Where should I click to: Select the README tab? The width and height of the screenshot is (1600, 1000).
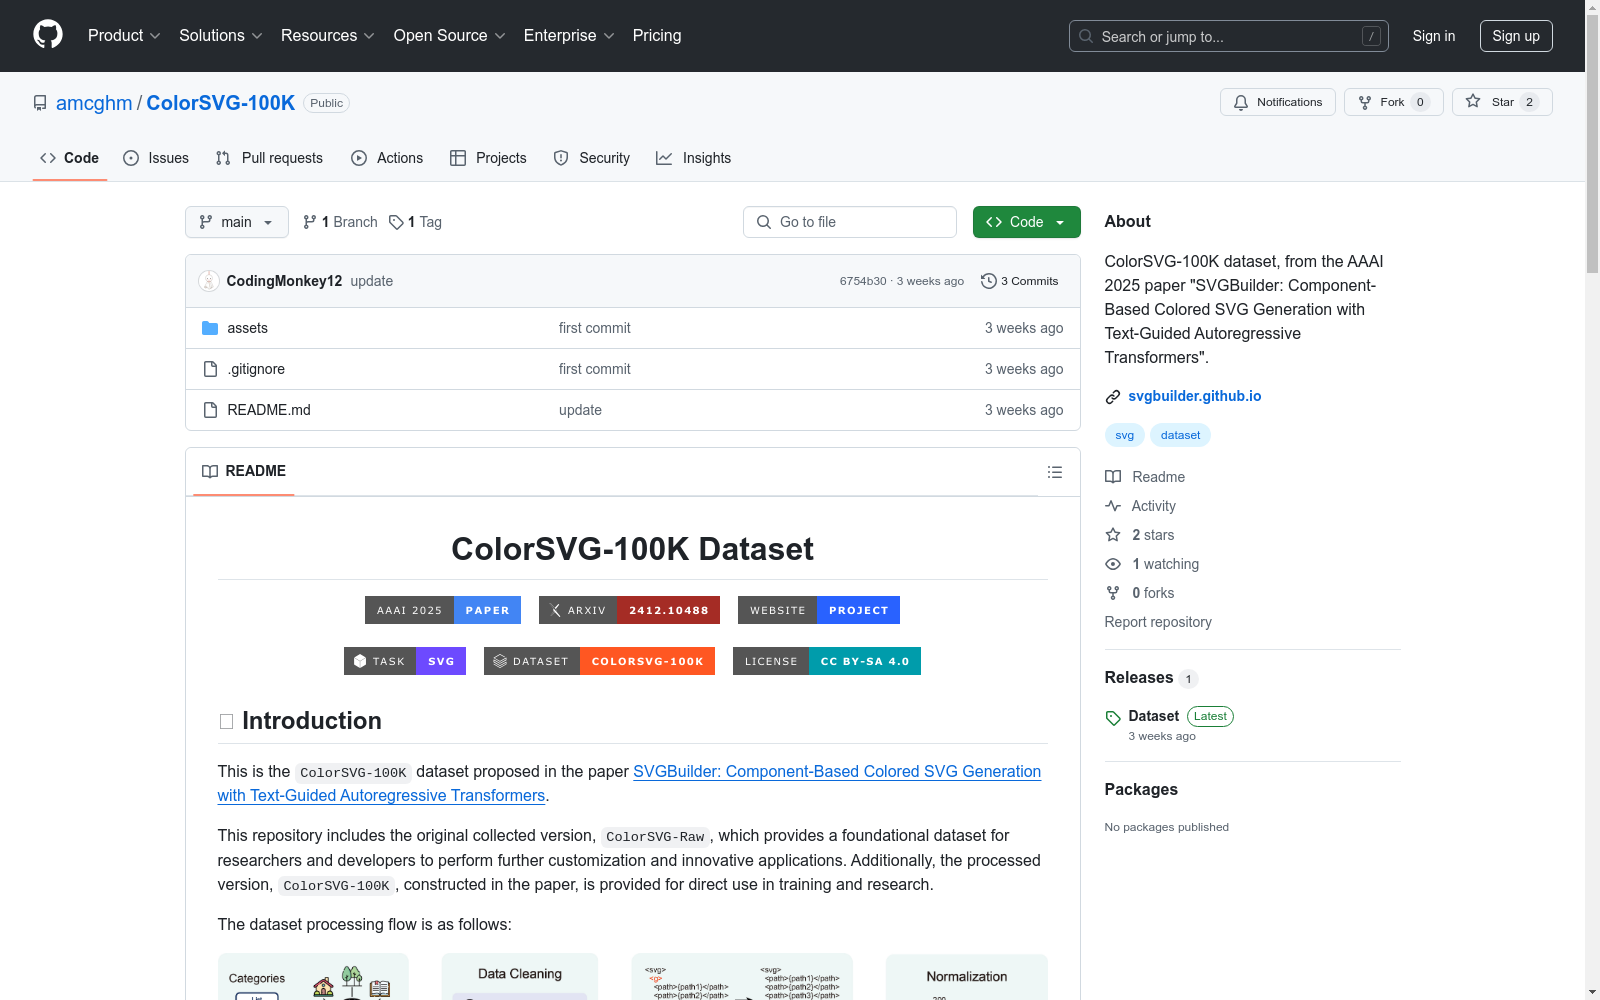tap(244, 471)
